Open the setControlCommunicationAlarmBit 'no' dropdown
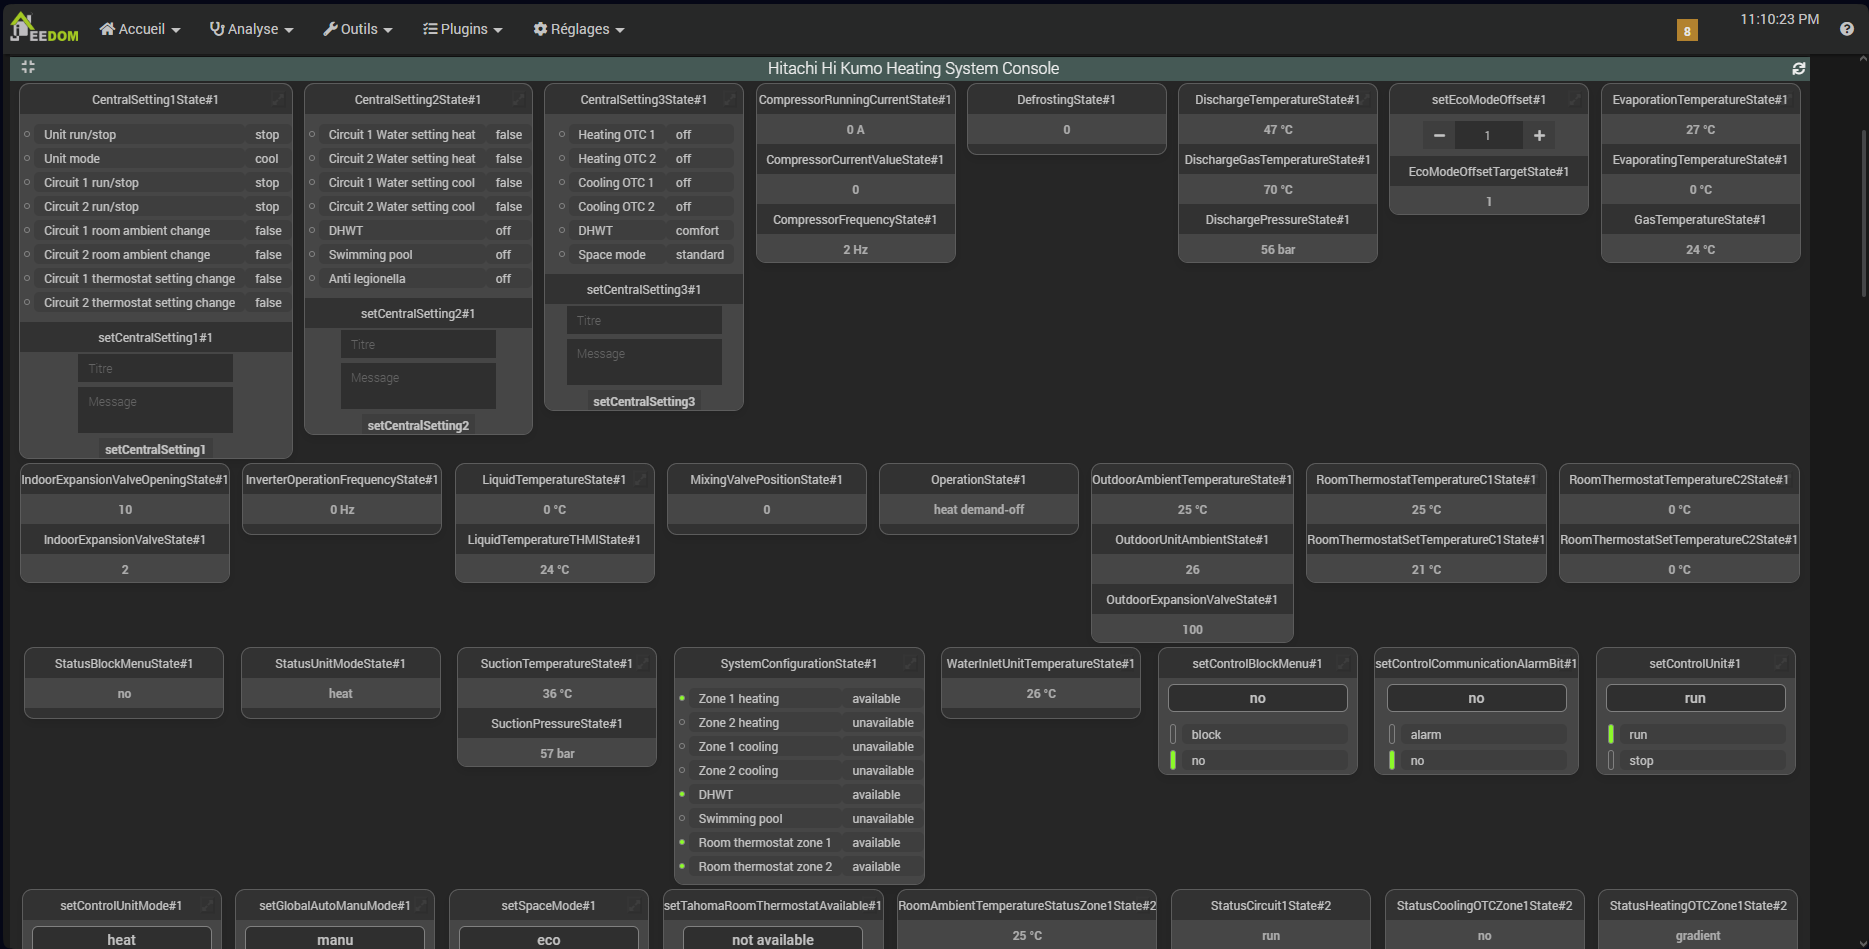The image size is (1869, 949). click(x=1476, y=698)
